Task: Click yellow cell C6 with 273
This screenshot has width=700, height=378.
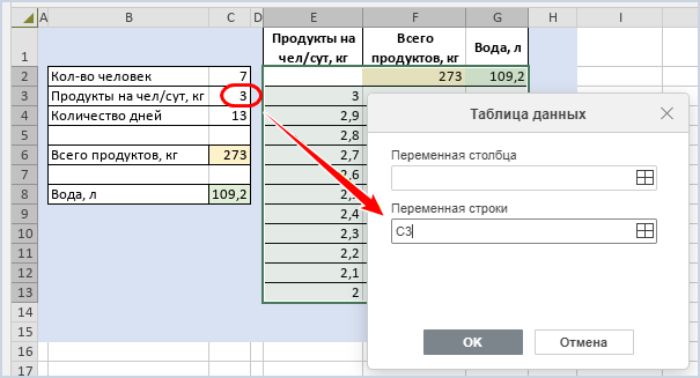Action: coord(229,155)
